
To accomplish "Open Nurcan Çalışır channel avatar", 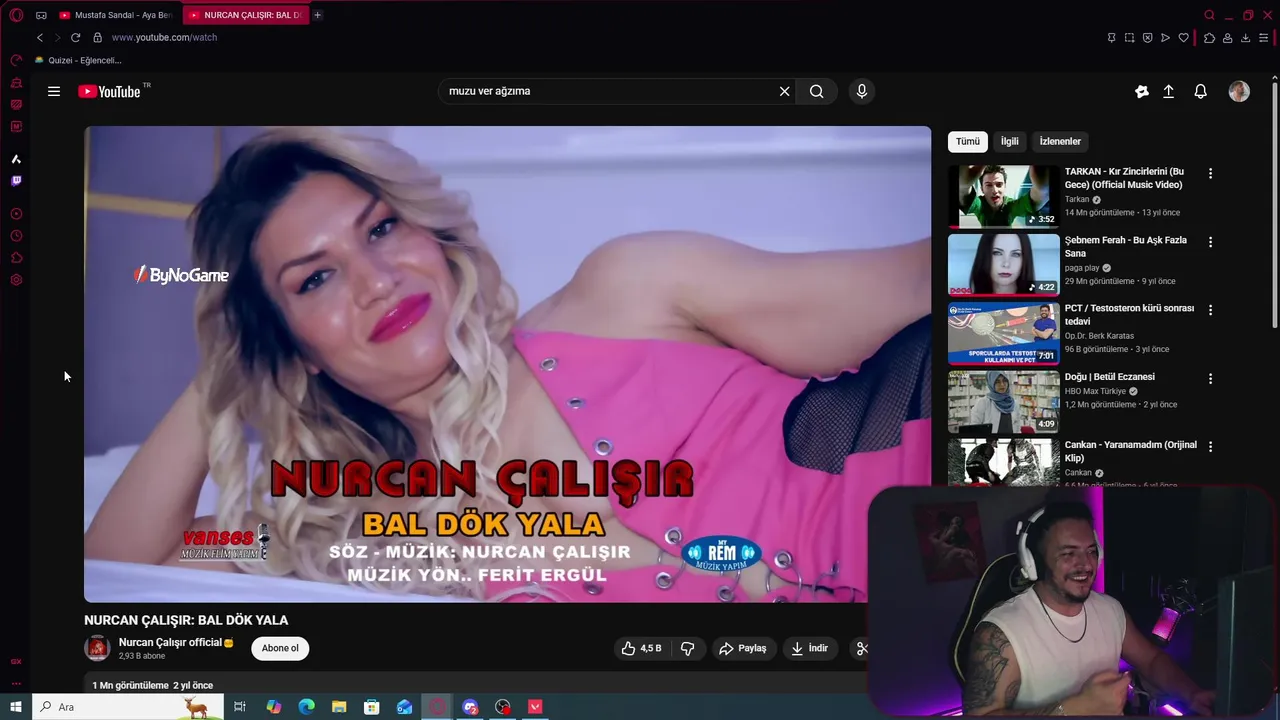I will 97,648.
